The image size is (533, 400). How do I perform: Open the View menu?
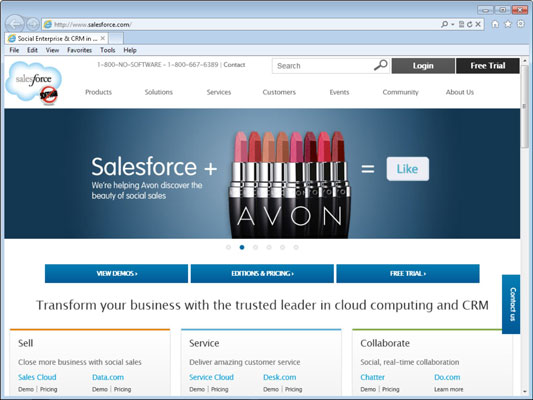(52, 50)
